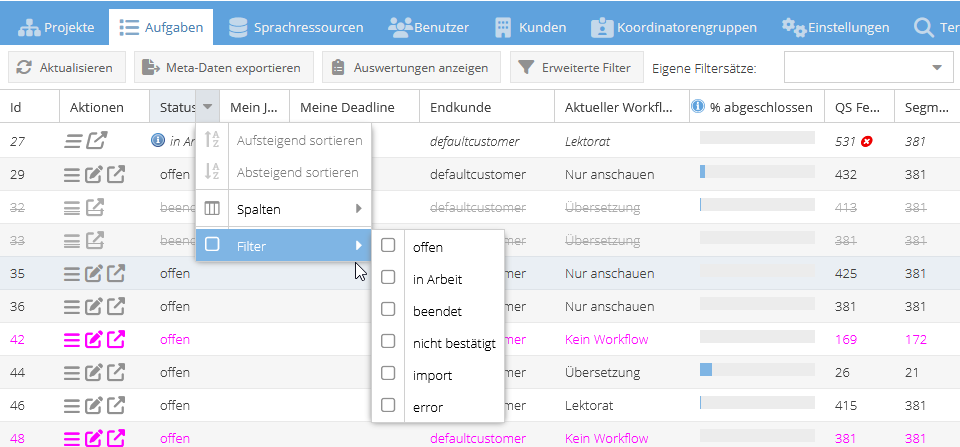Click the Aktualisieren button
The image size is (960, 447).
68,68
